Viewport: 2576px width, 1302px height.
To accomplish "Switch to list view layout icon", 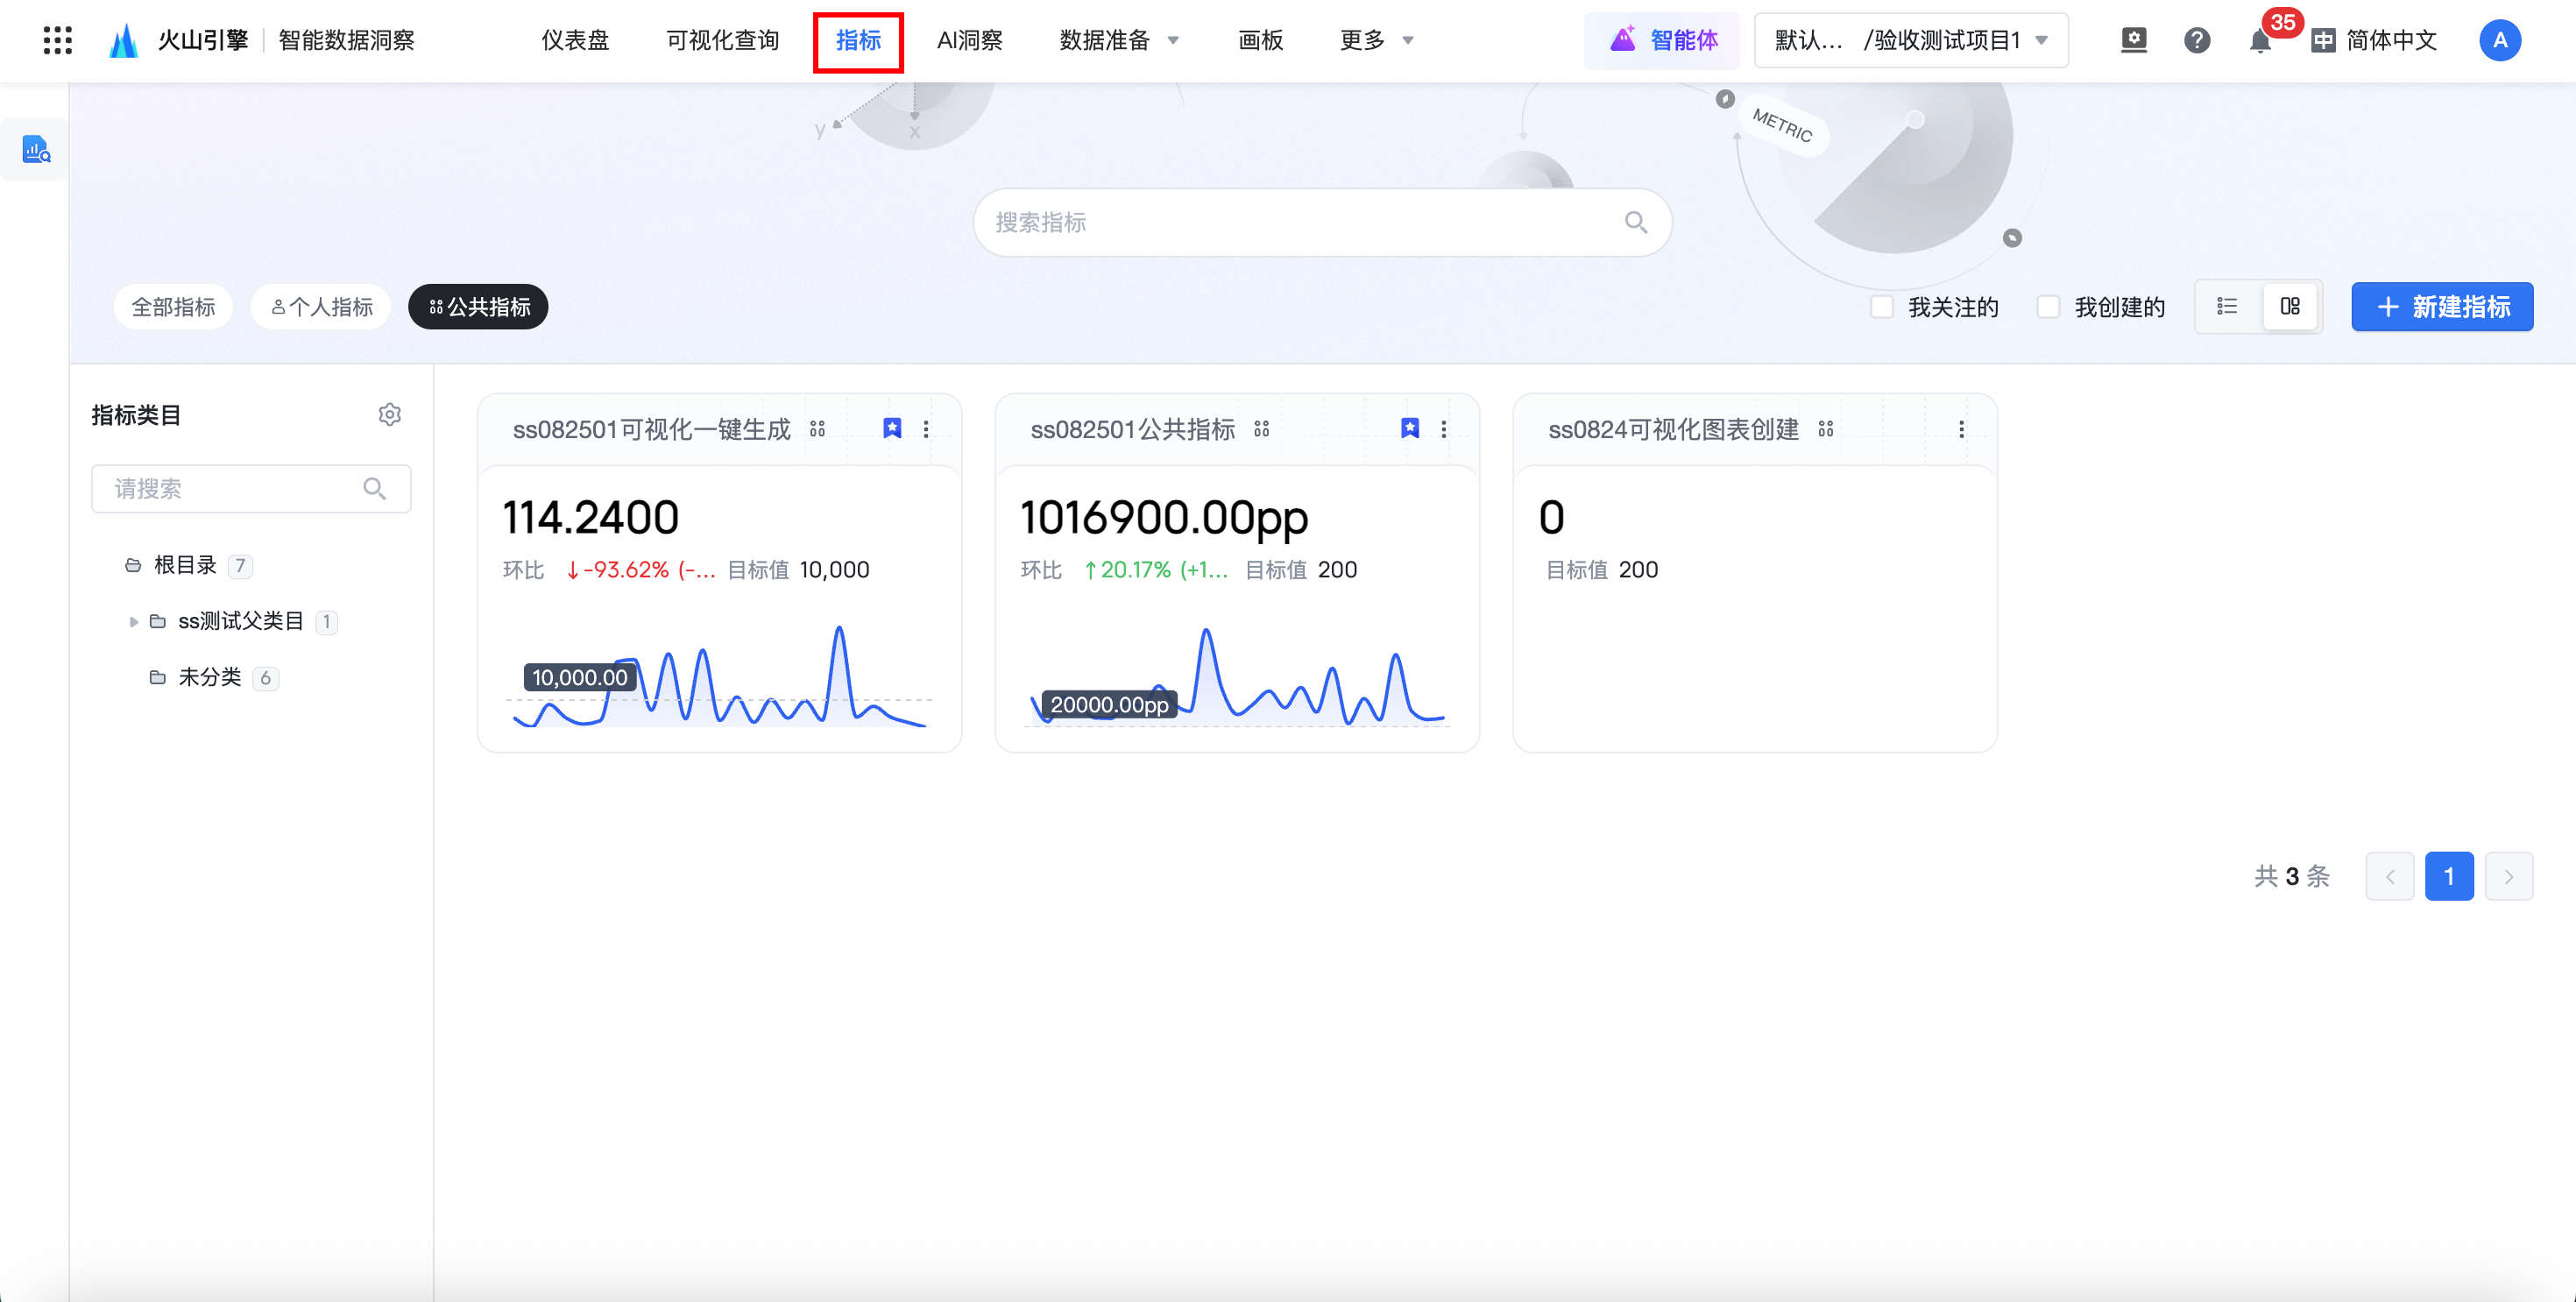I will pyautogui.click(x=2226, y=307).
